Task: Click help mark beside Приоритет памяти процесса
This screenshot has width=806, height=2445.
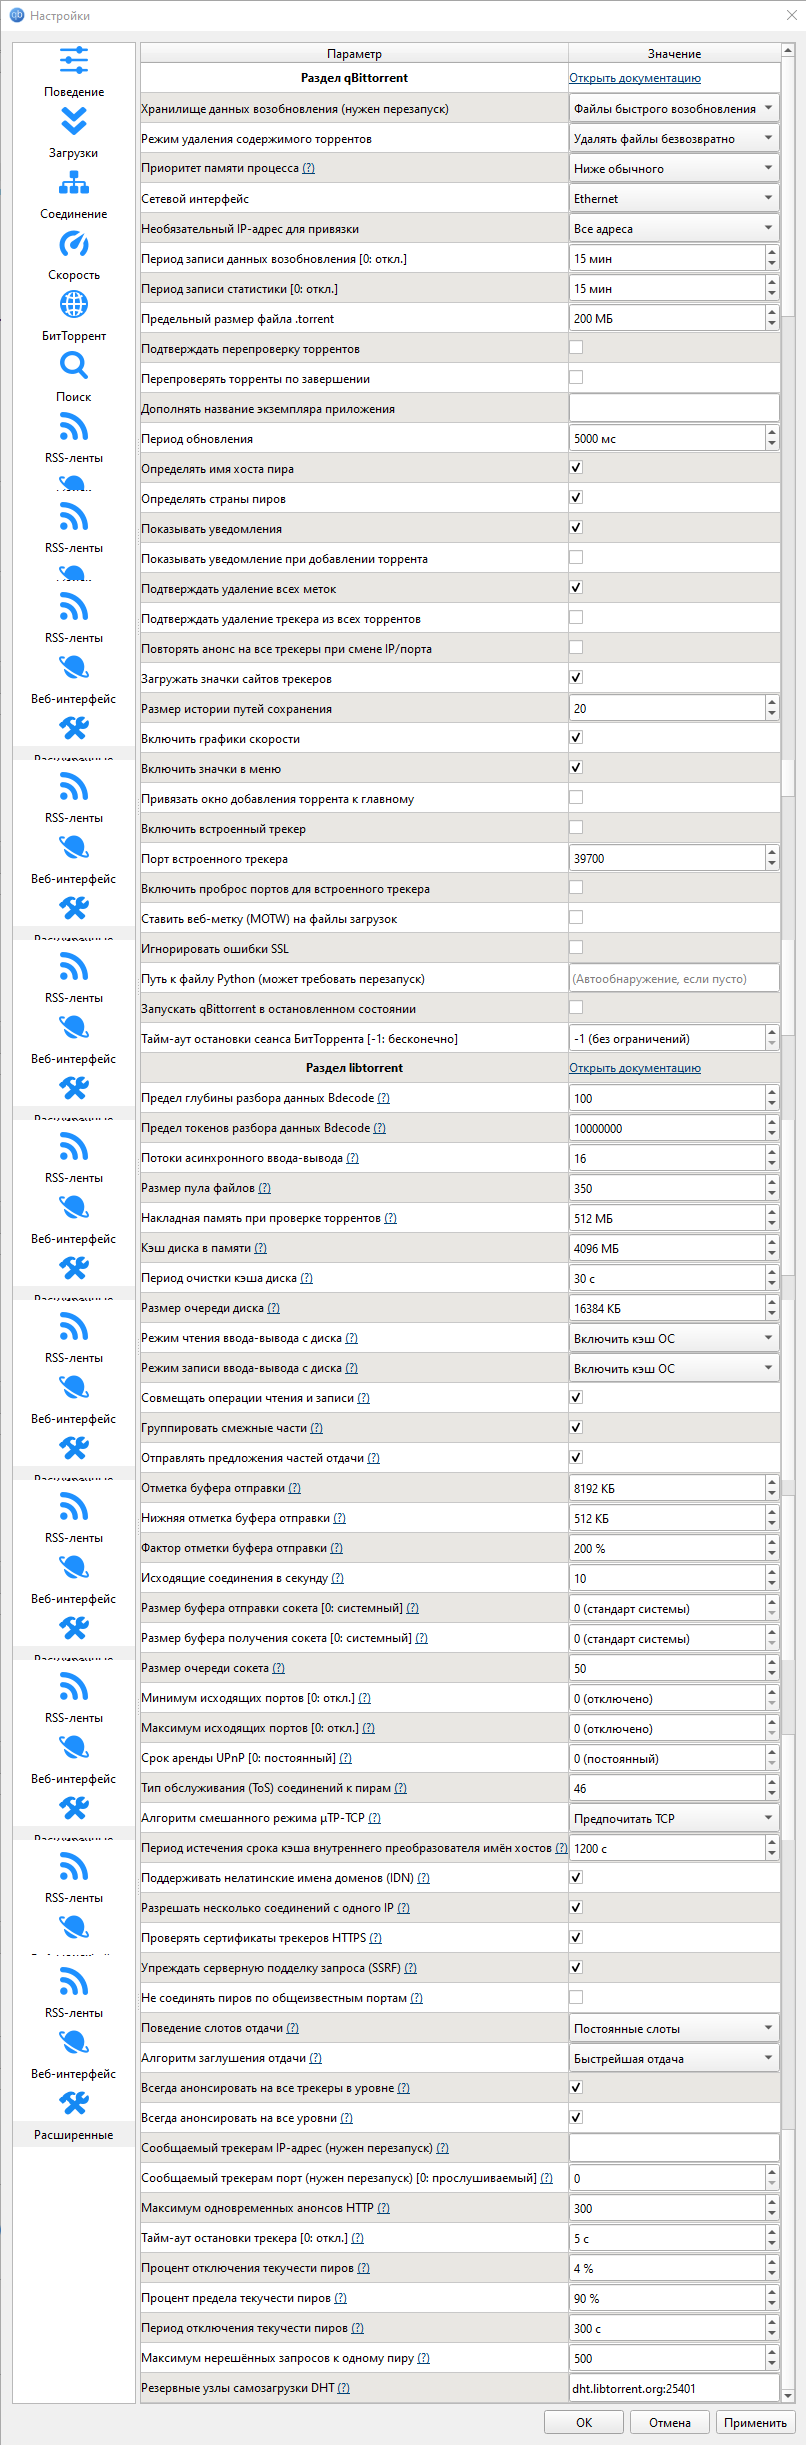Action: 308,169
